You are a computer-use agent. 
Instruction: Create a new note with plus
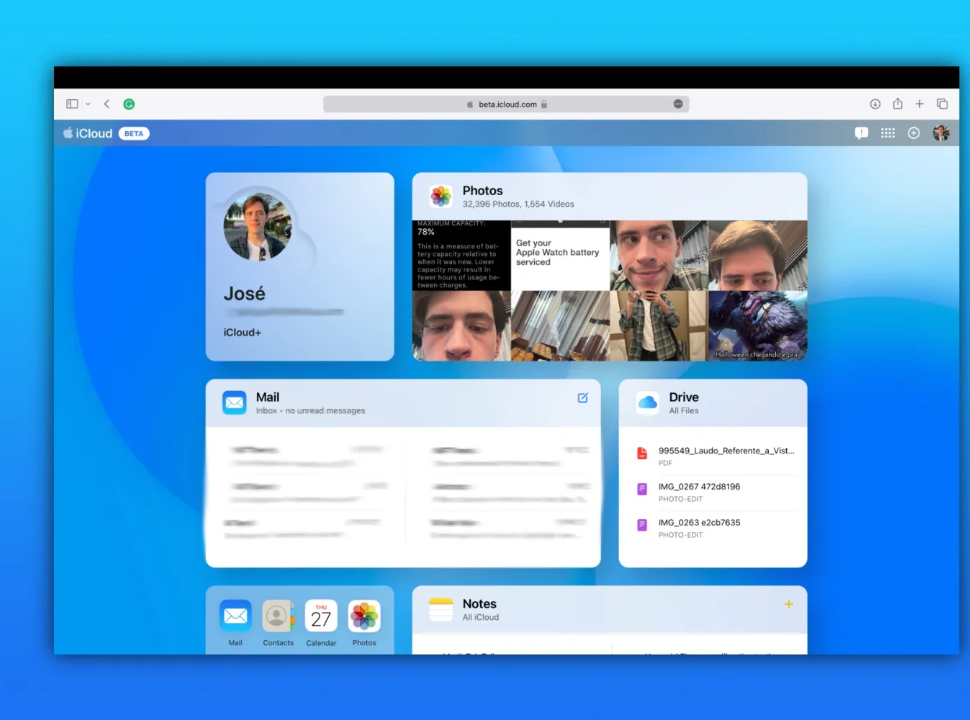point(789,604)
